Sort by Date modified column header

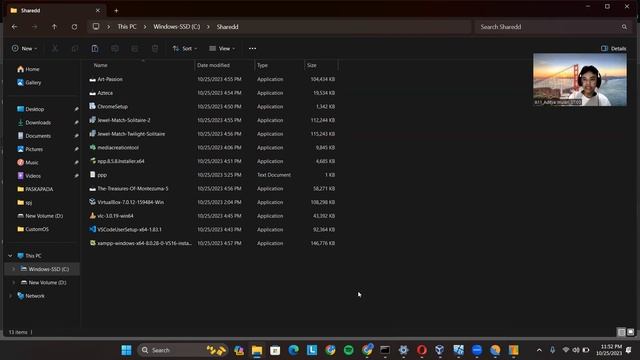(x=213, y=65)
